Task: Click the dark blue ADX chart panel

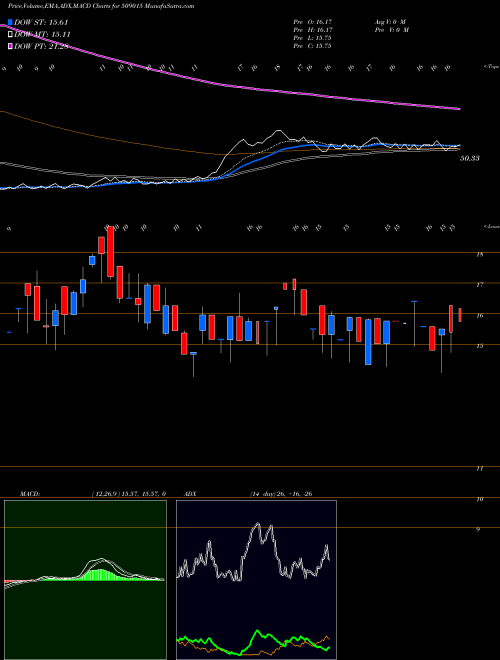Action: pyautogui.click(x=256, y=580)
